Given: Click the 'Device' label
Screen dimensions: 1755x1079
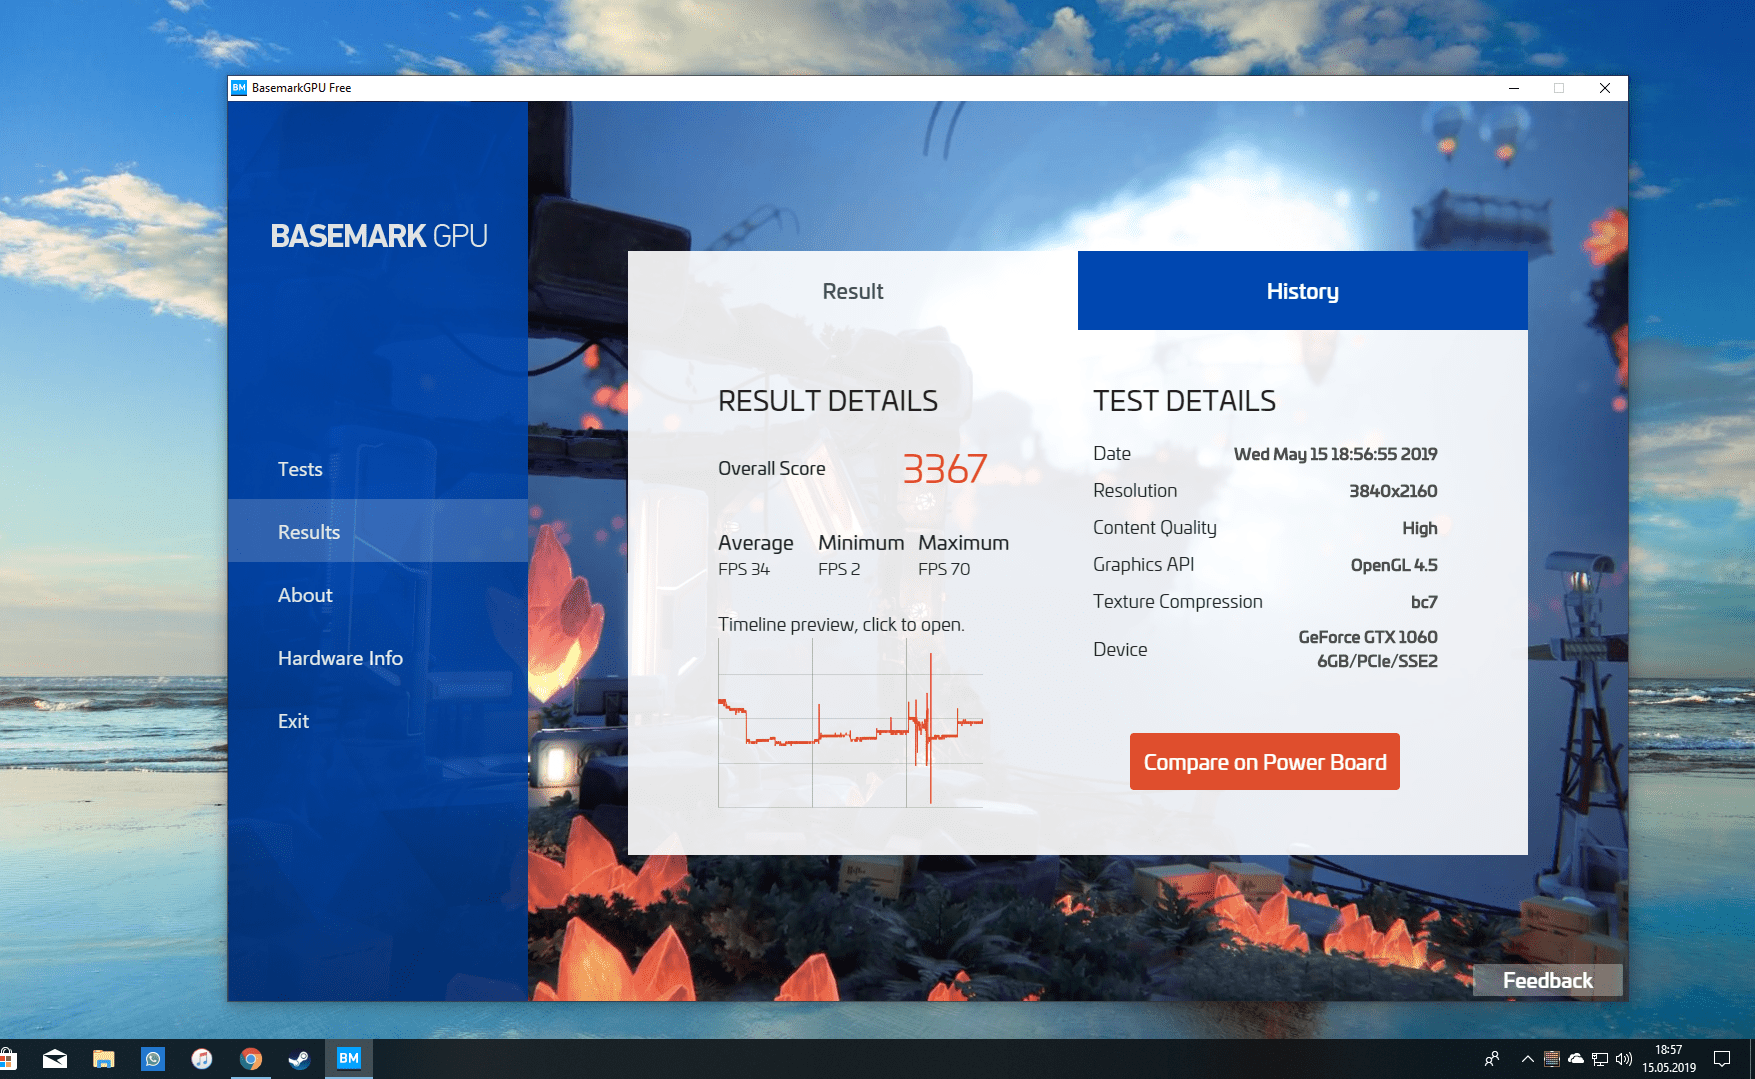Looking at the screenshot, I should tap(1120, 650).
